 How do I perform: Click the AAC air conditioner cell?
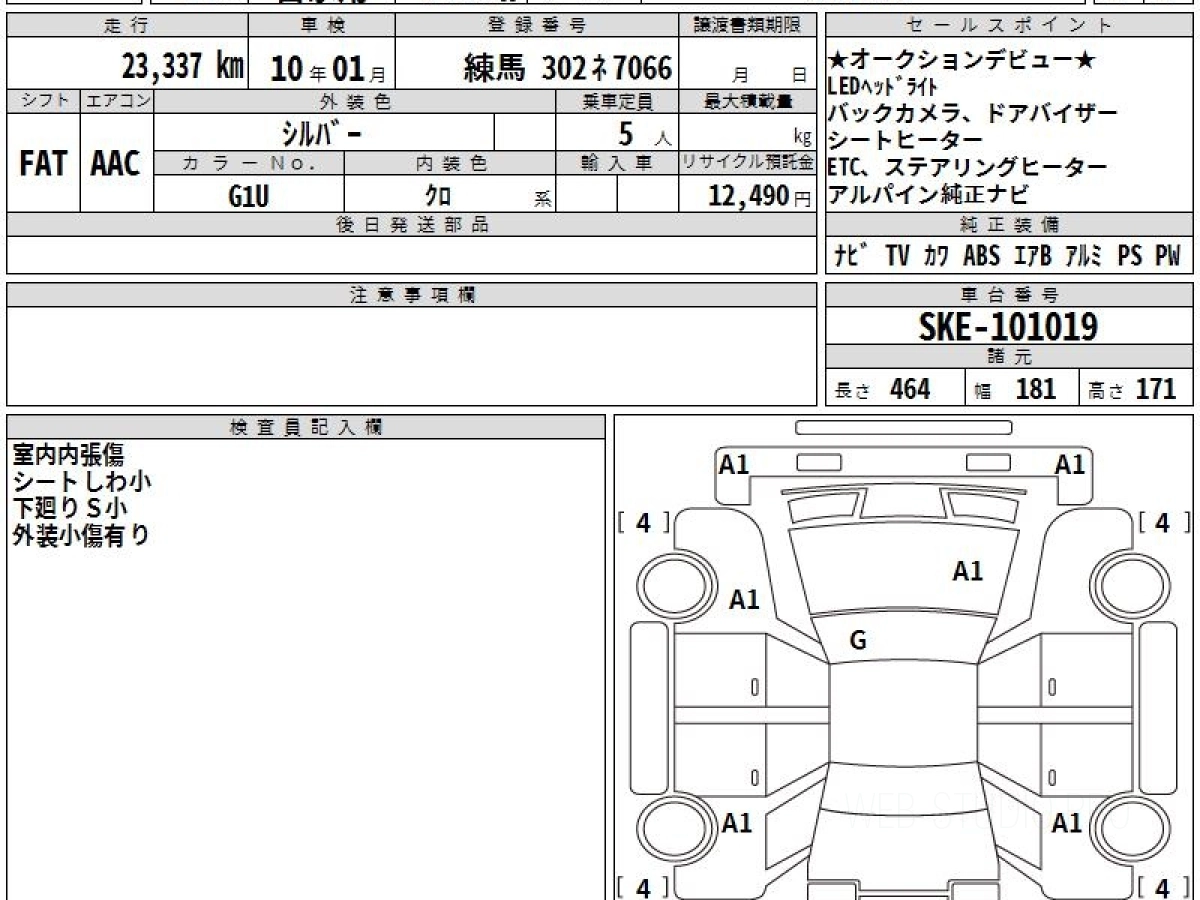(116, 164)
